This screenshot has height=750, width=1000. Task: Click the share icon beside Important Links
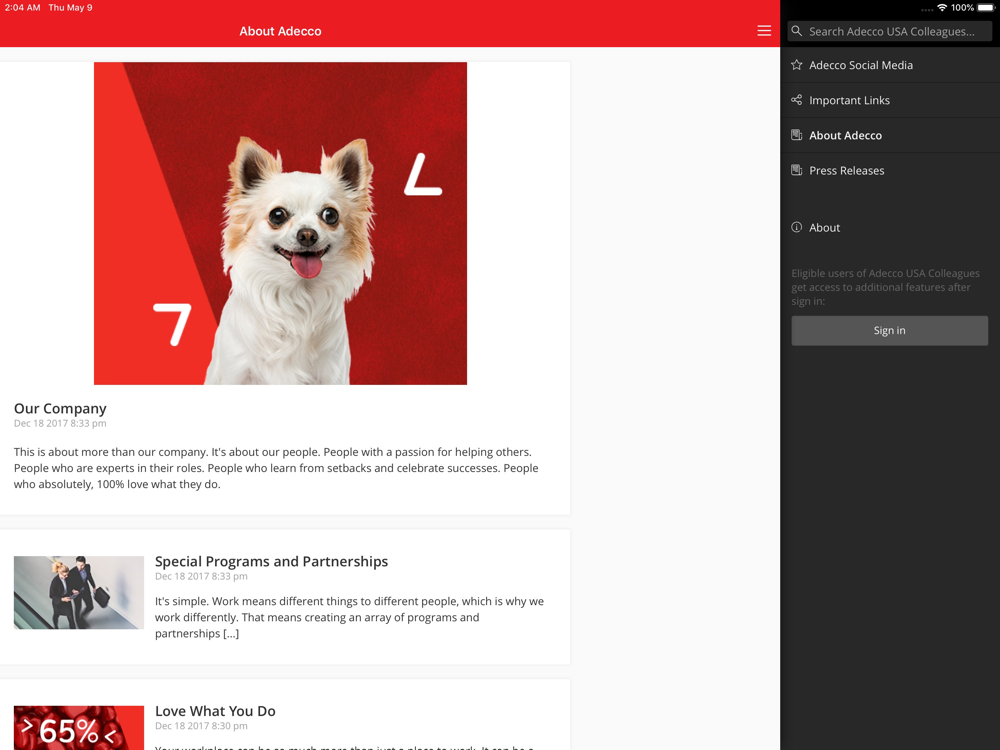coord(797,99)
